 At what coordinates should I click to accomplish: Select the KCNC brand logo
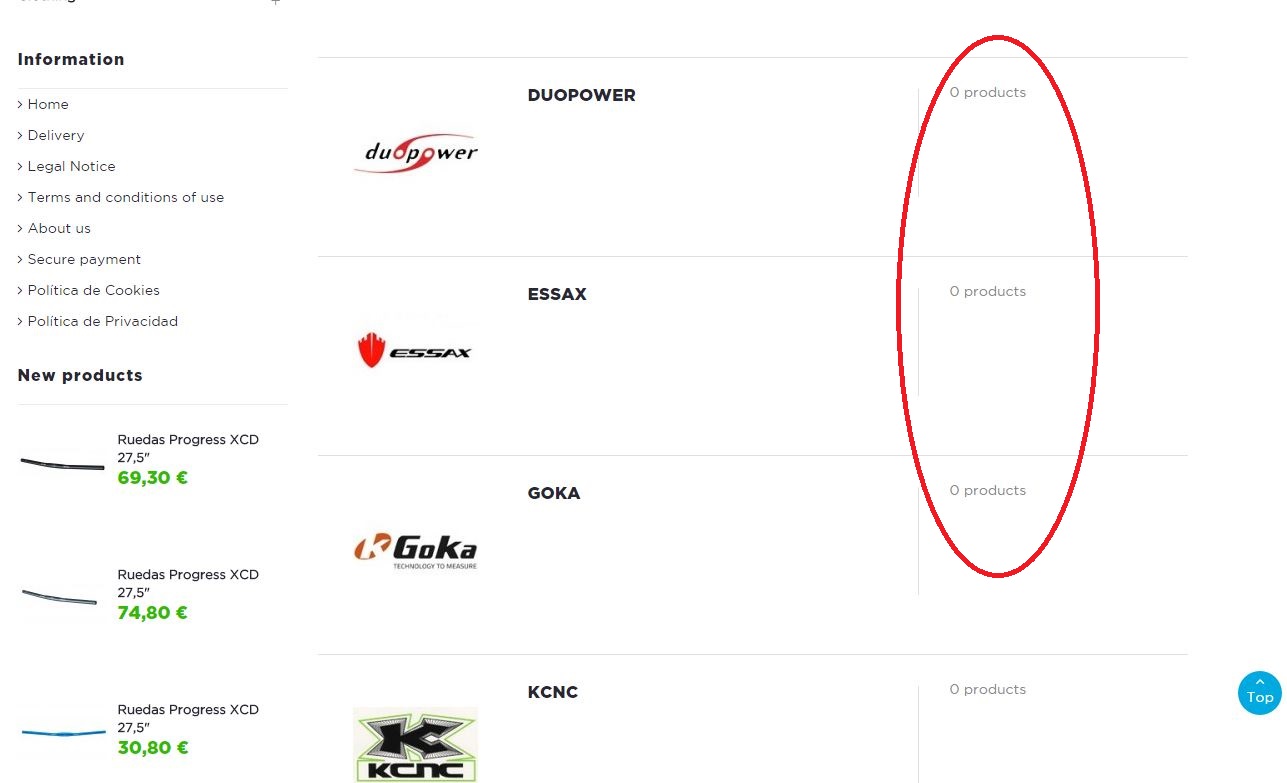(415, 745)
